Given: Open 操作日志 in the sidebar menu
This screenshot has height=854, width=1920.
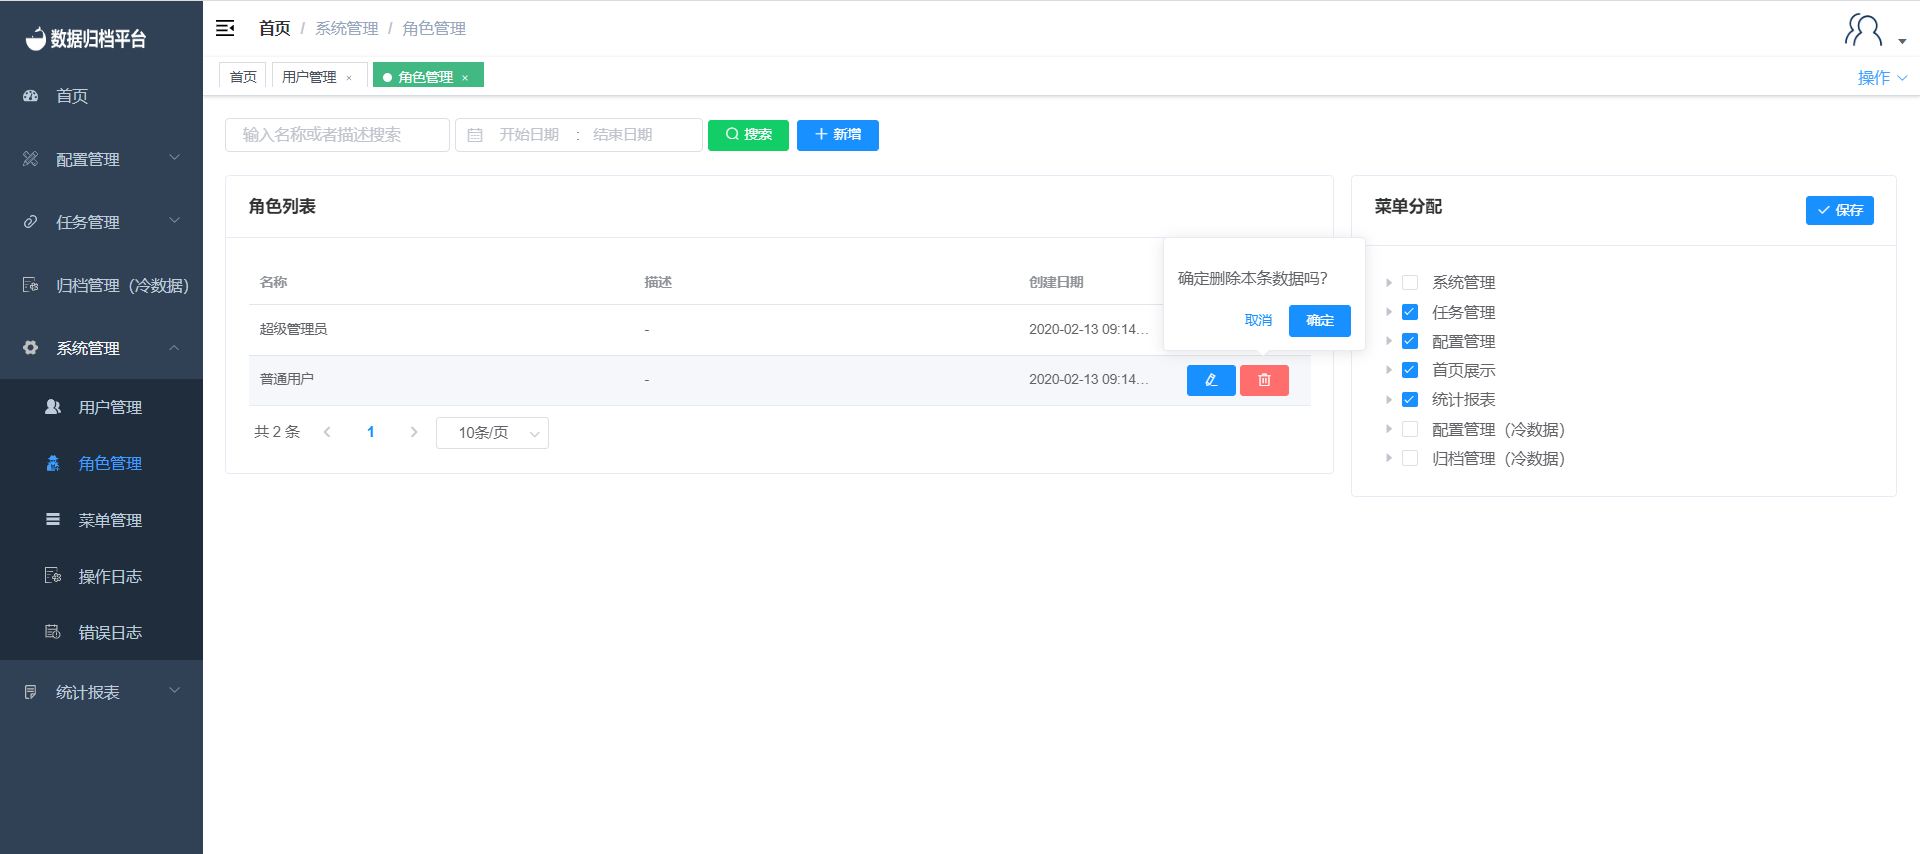Looking at the screenshot, I should point(110,576).
